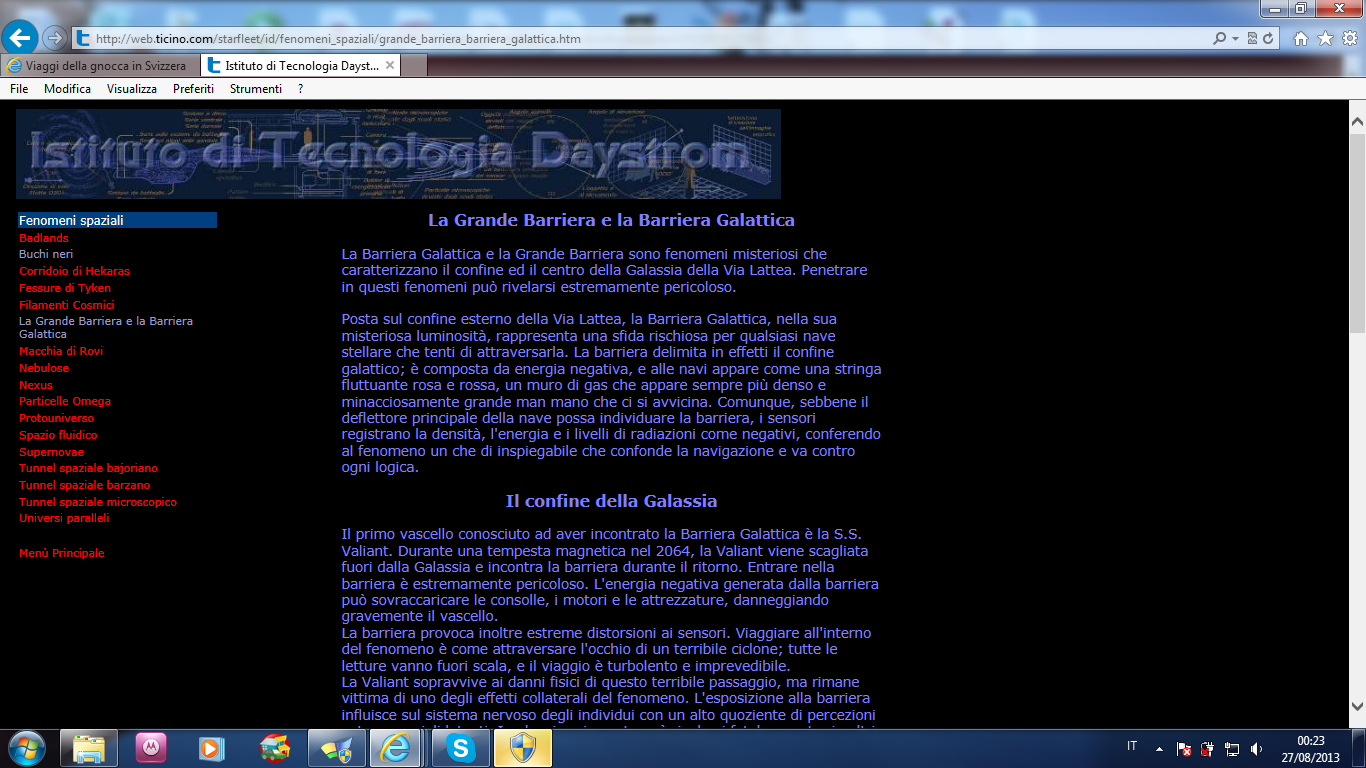Click the Refresh page icon
This screenshot has height=768, width=1366.
pyautogui.click(x=1269, y=39)
